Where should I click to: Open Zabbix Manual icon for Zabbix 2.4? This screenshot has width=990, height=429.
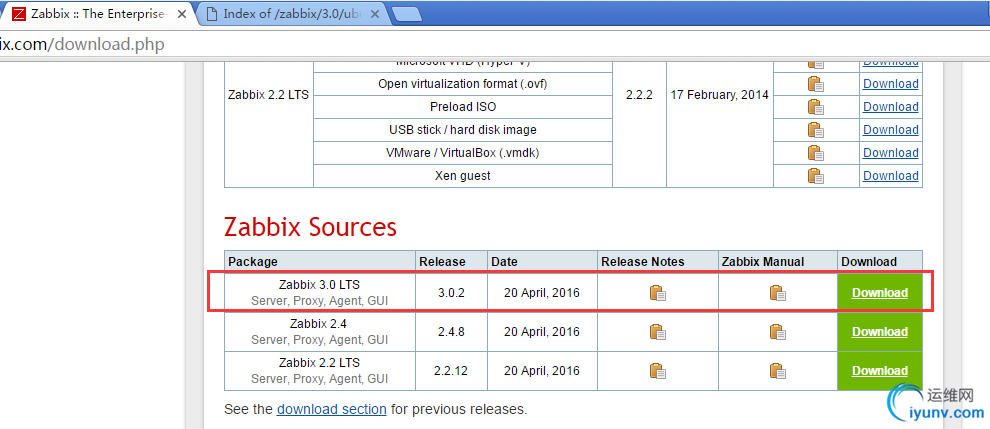(x=778, y=332)
